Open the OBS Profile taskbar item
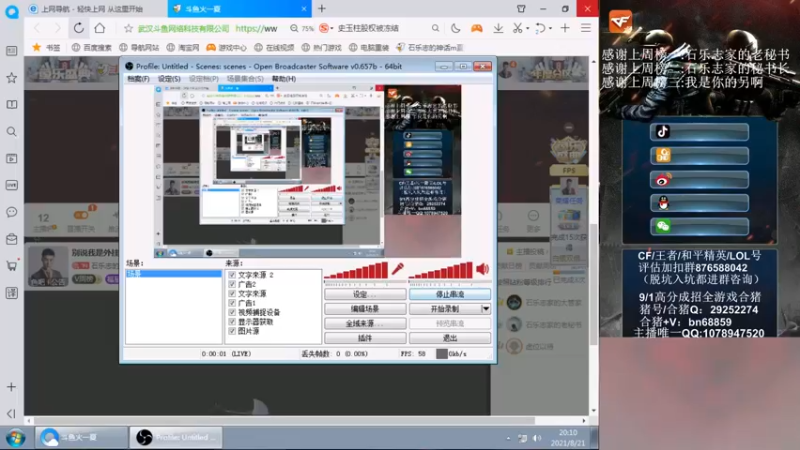Screen dimensions: 800x450 (x=176, y=437)
